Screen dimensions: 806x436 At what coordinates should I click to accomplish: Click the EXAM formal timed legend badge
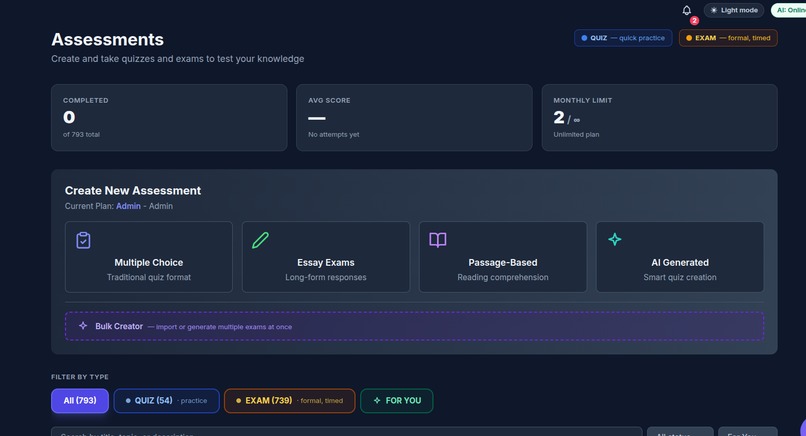click(728, 38)
